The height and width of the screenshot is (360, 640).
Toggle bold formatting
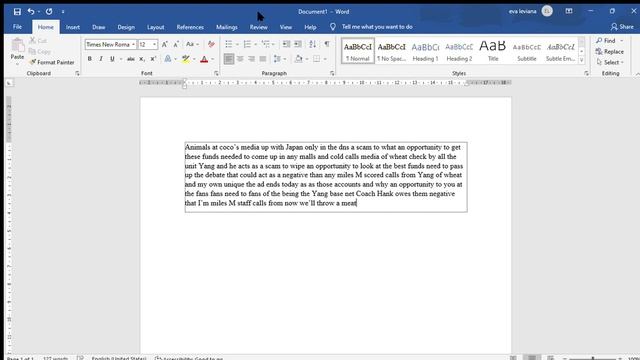(x=90, y=59)
